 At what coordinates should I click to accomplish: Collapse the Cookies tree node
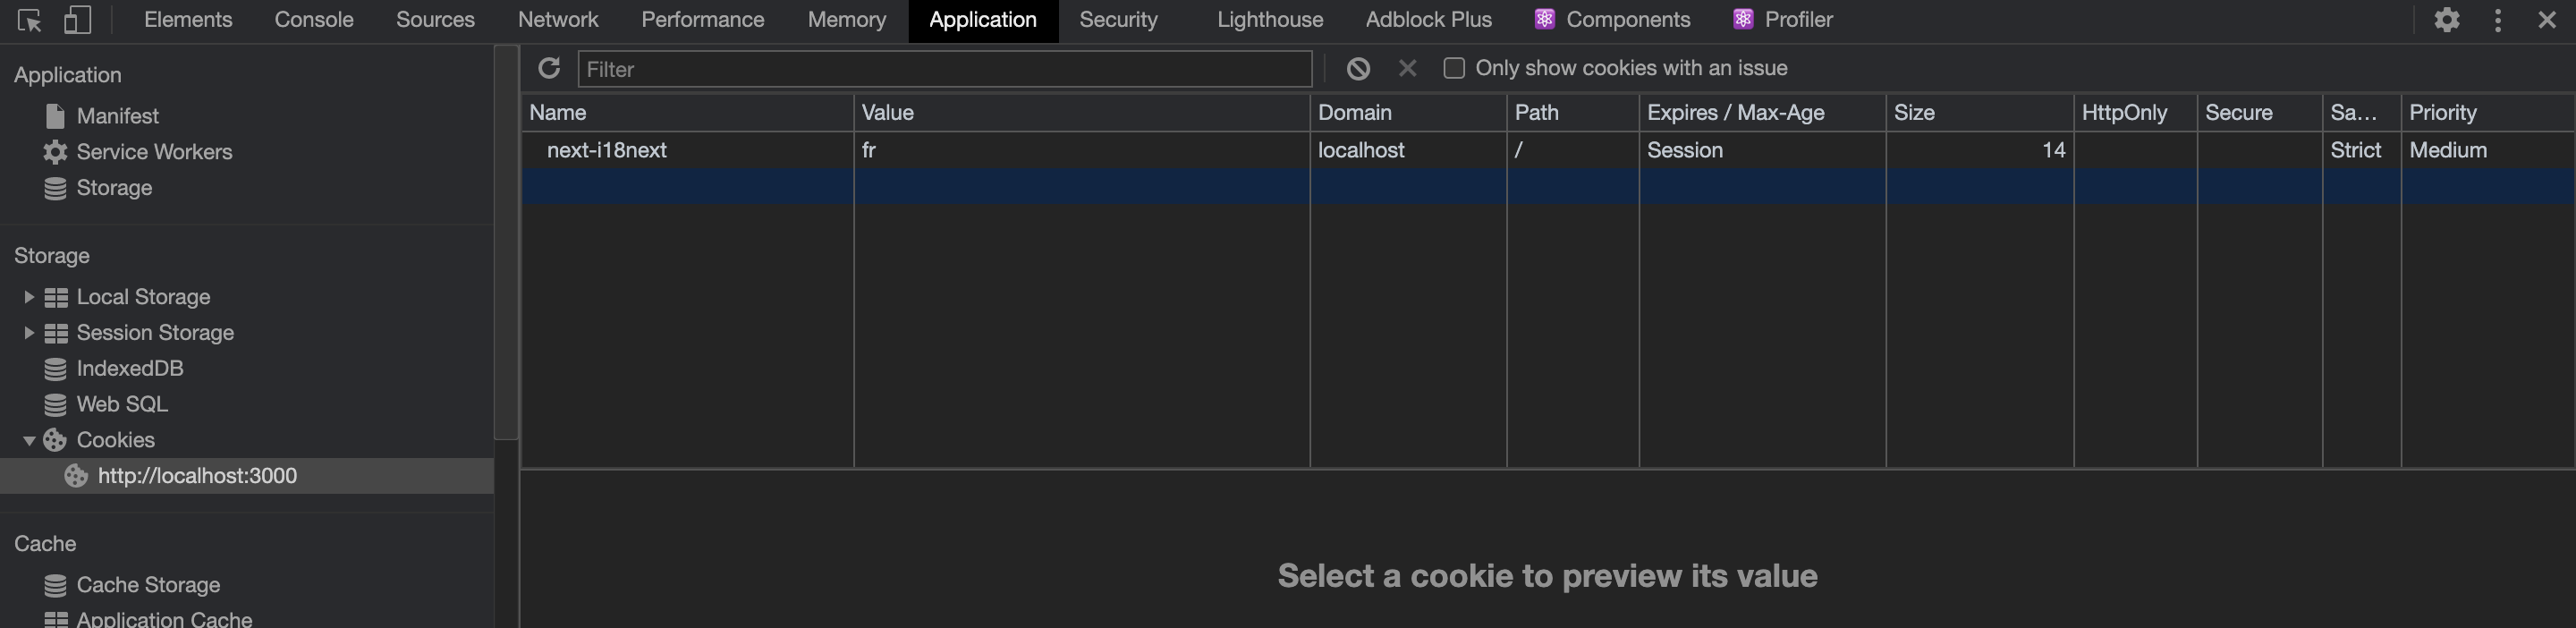coord(27,439)
